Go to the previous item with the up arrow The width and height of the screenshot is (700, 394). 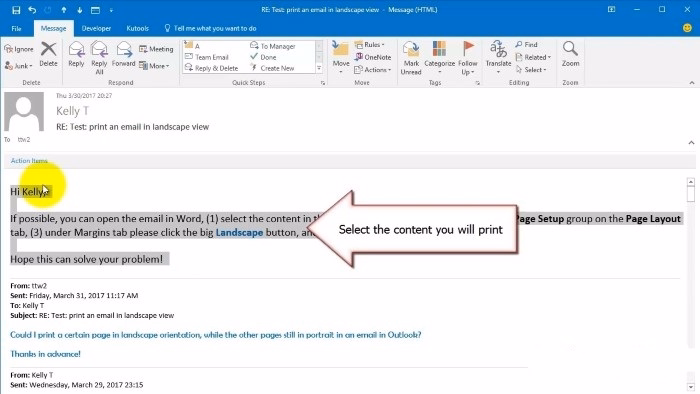tap(64, 10)
